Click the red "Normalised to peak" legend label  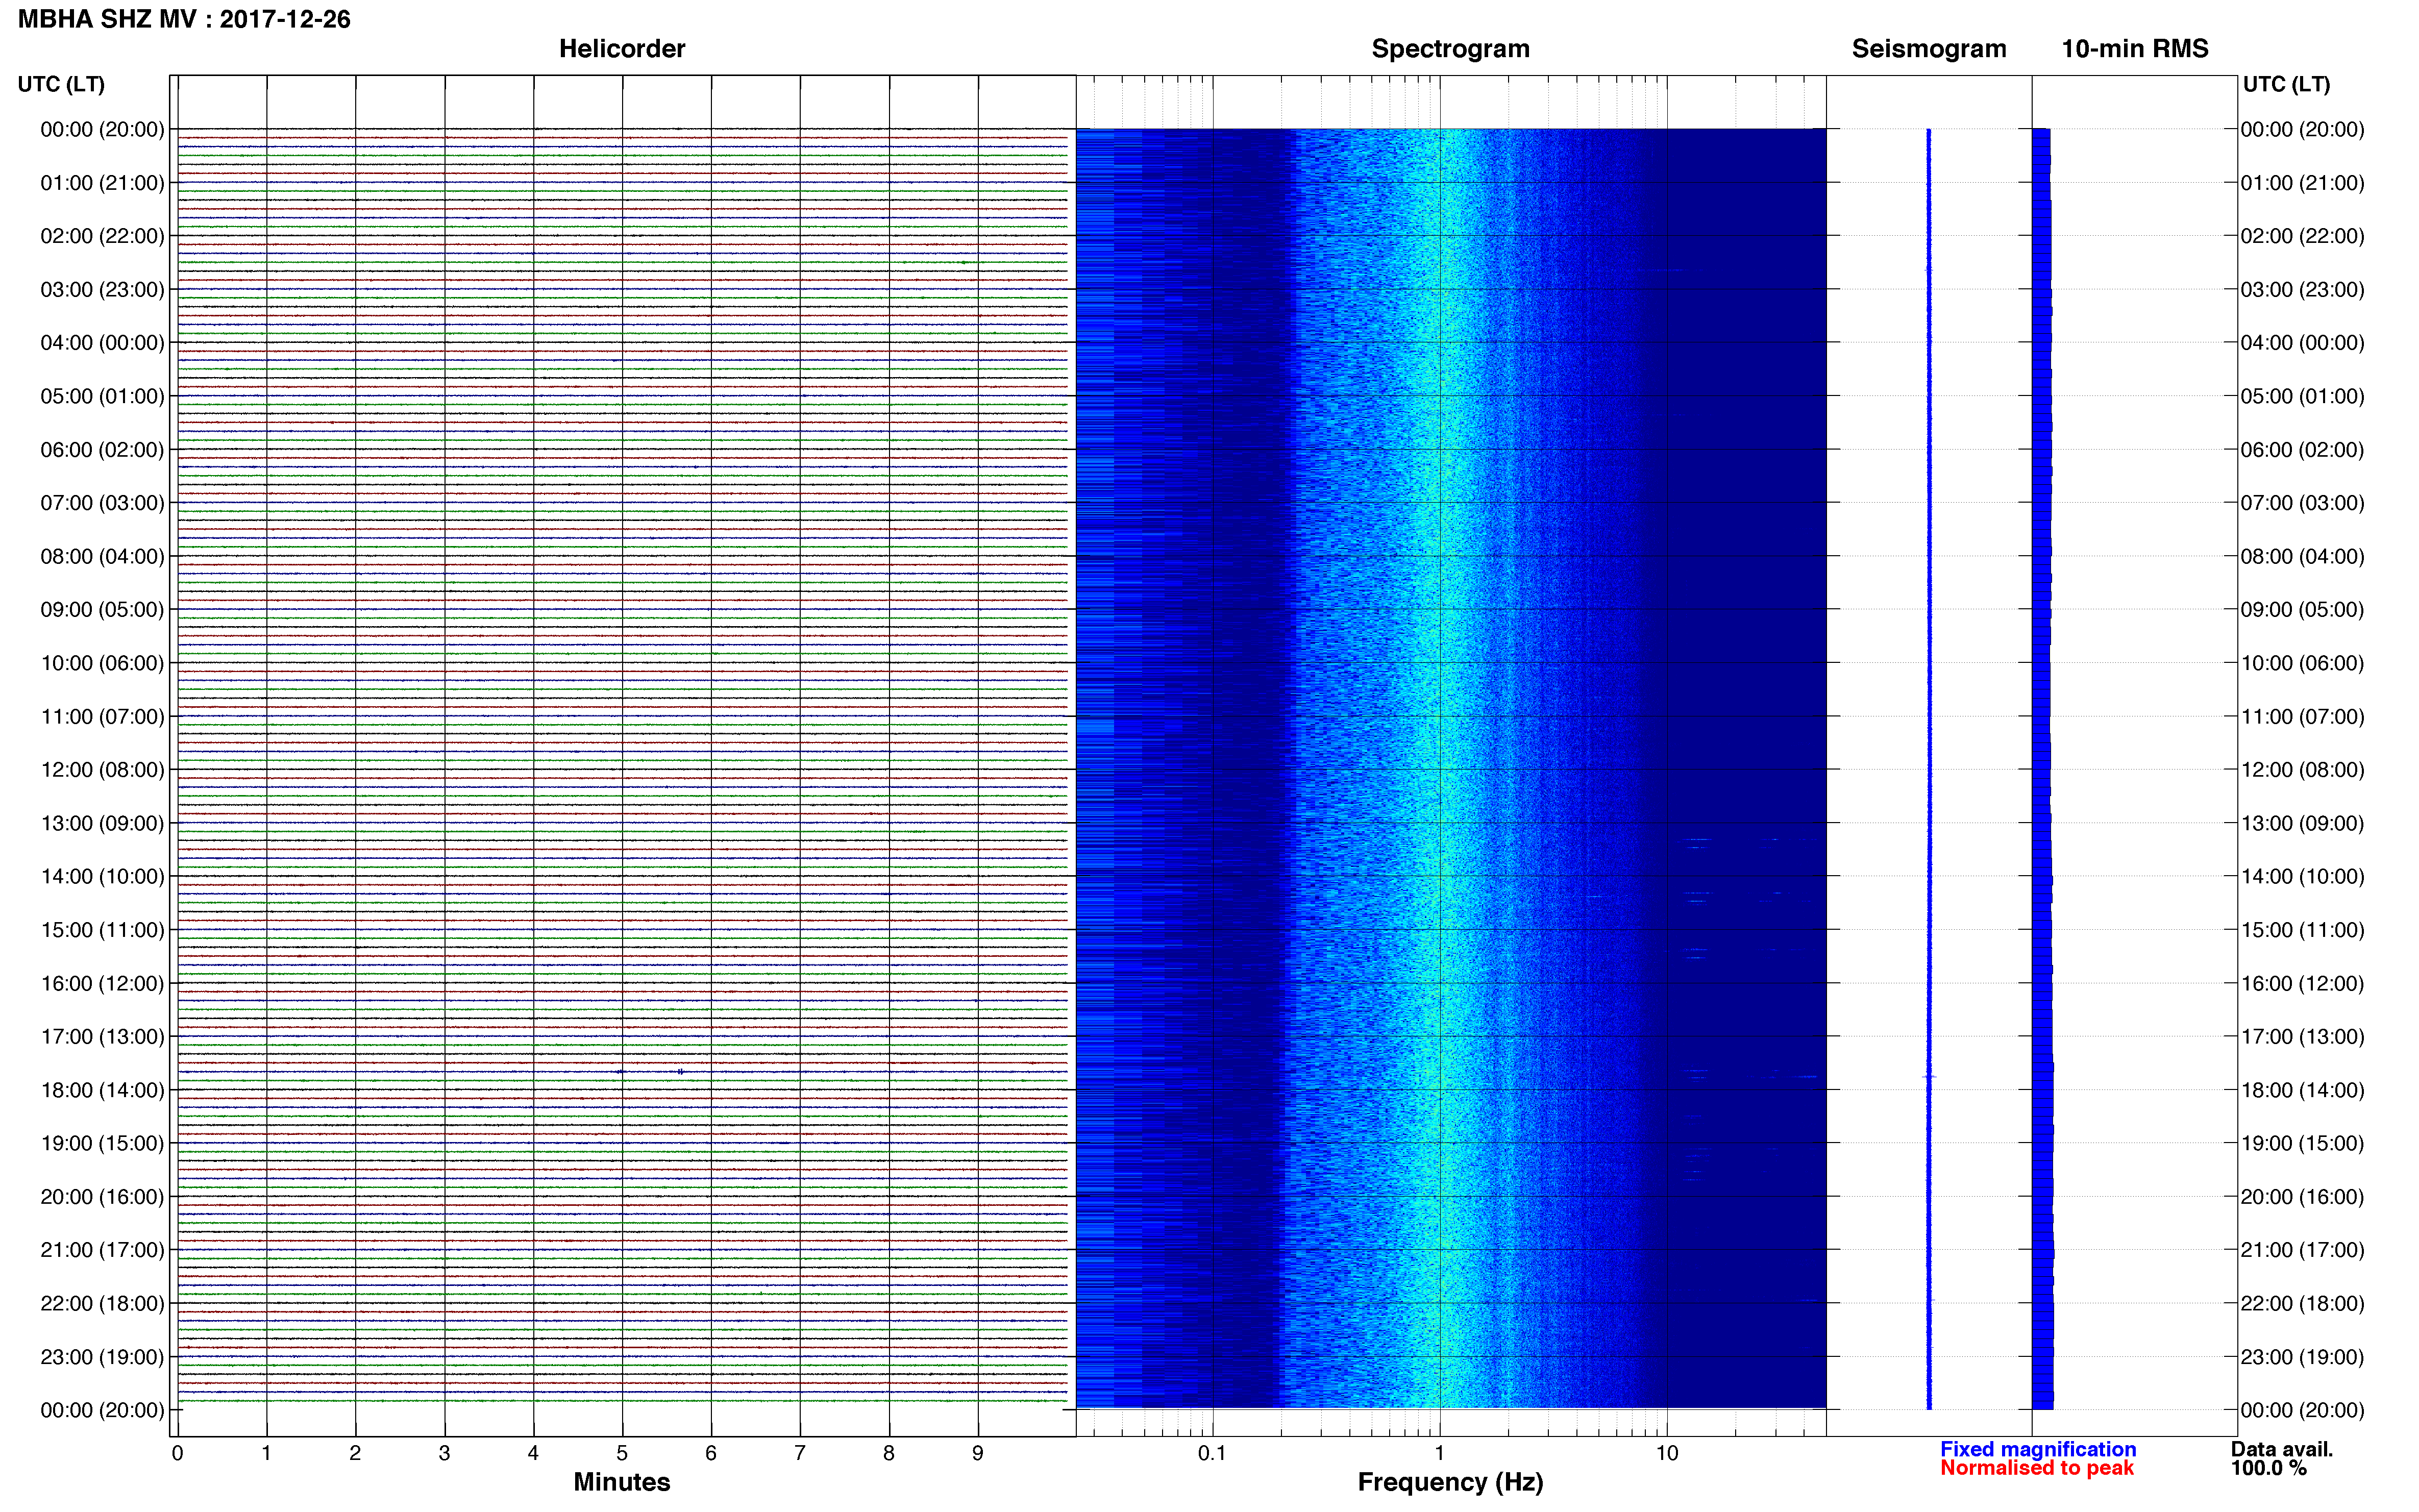(x=2037, y=1468)
